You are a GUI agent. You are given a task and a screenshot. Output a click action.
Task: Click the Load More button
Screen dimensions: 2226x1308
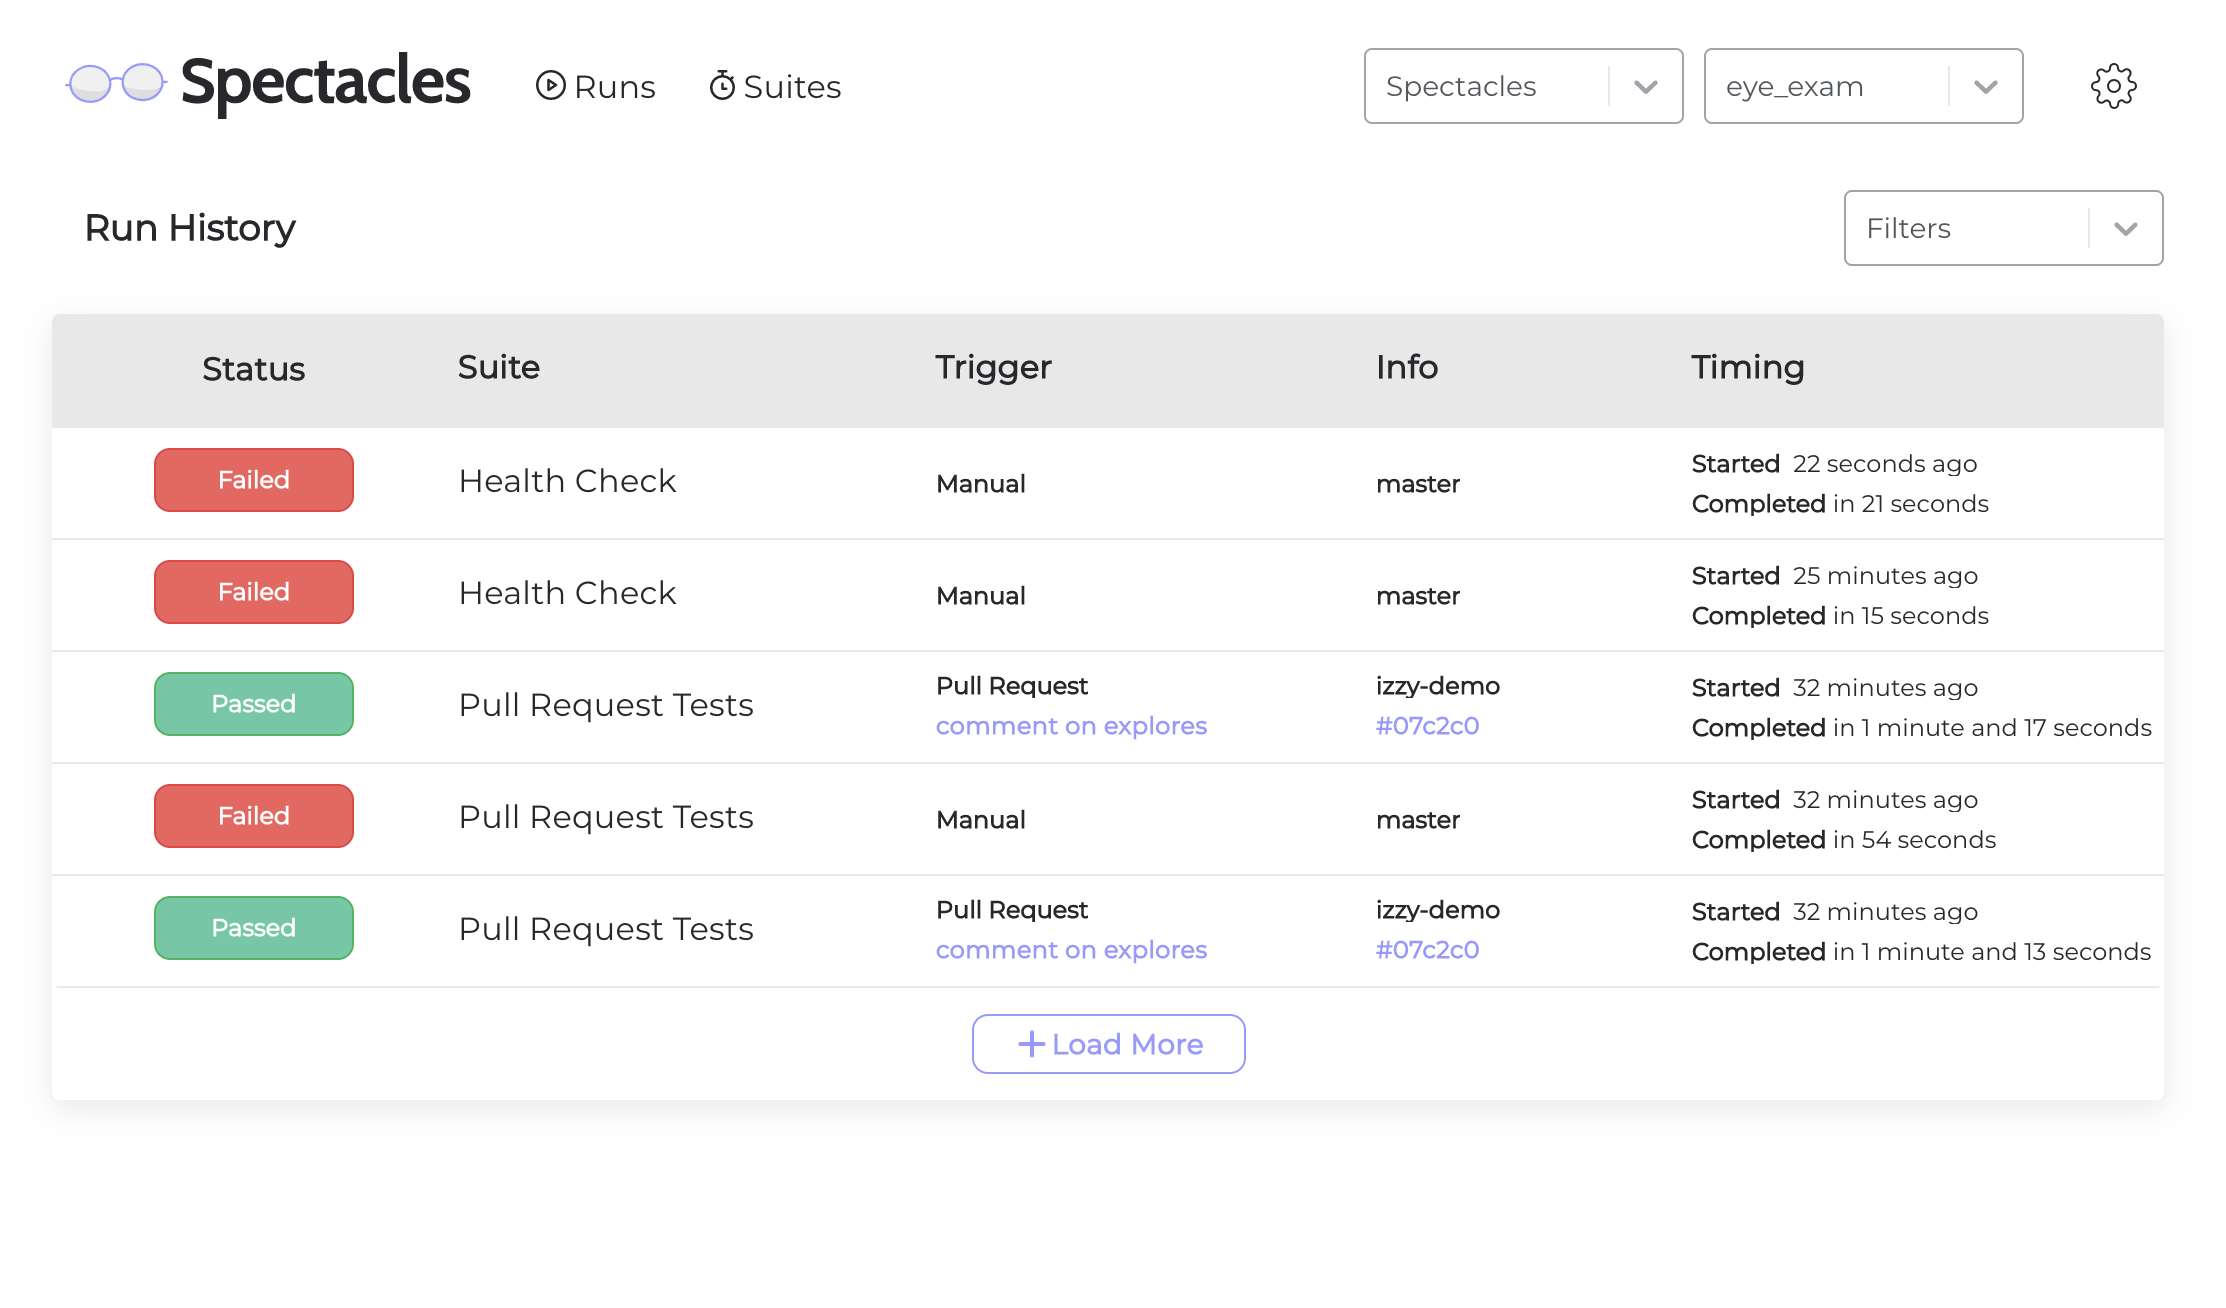(x=1108, y=1044)
